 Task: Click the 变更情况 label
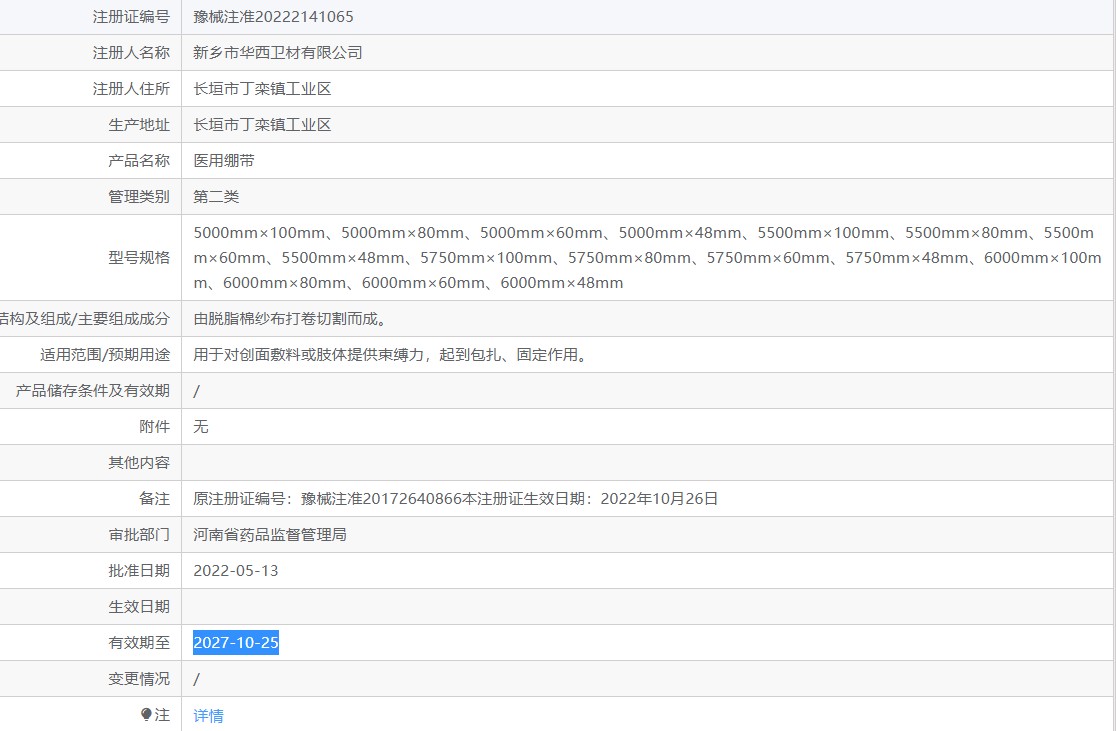tap(139, 679)
